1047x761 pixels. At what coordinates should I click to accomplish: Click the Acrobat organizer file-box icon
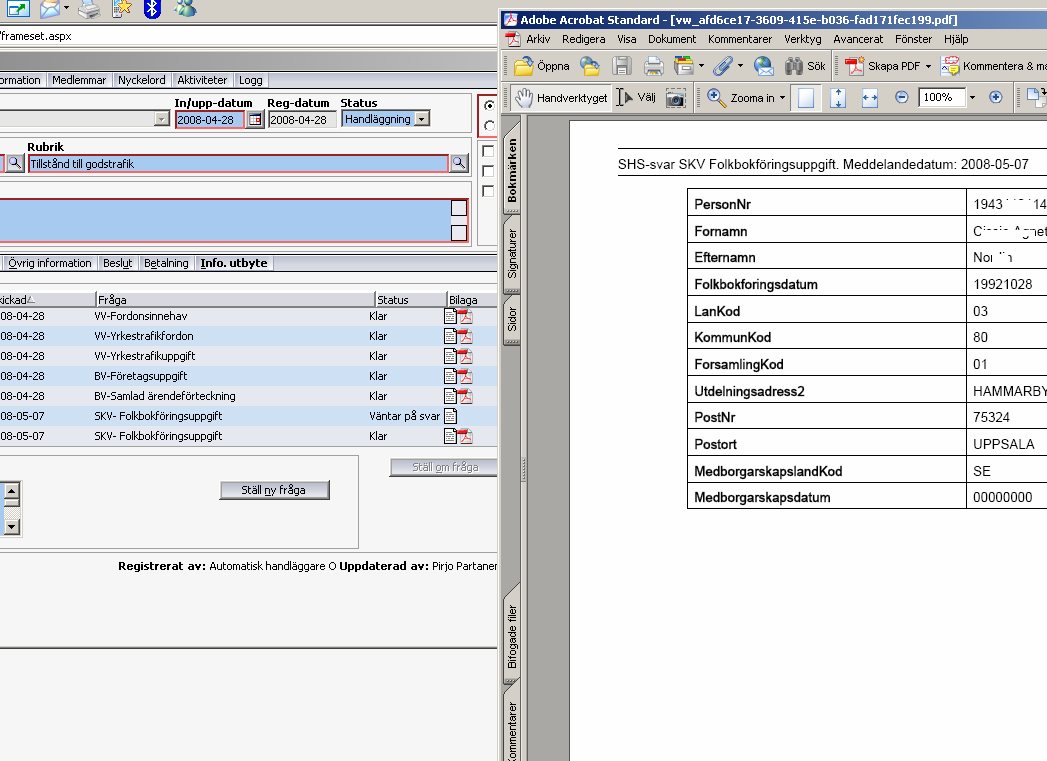pyautogui.click(x=683, y=65)
